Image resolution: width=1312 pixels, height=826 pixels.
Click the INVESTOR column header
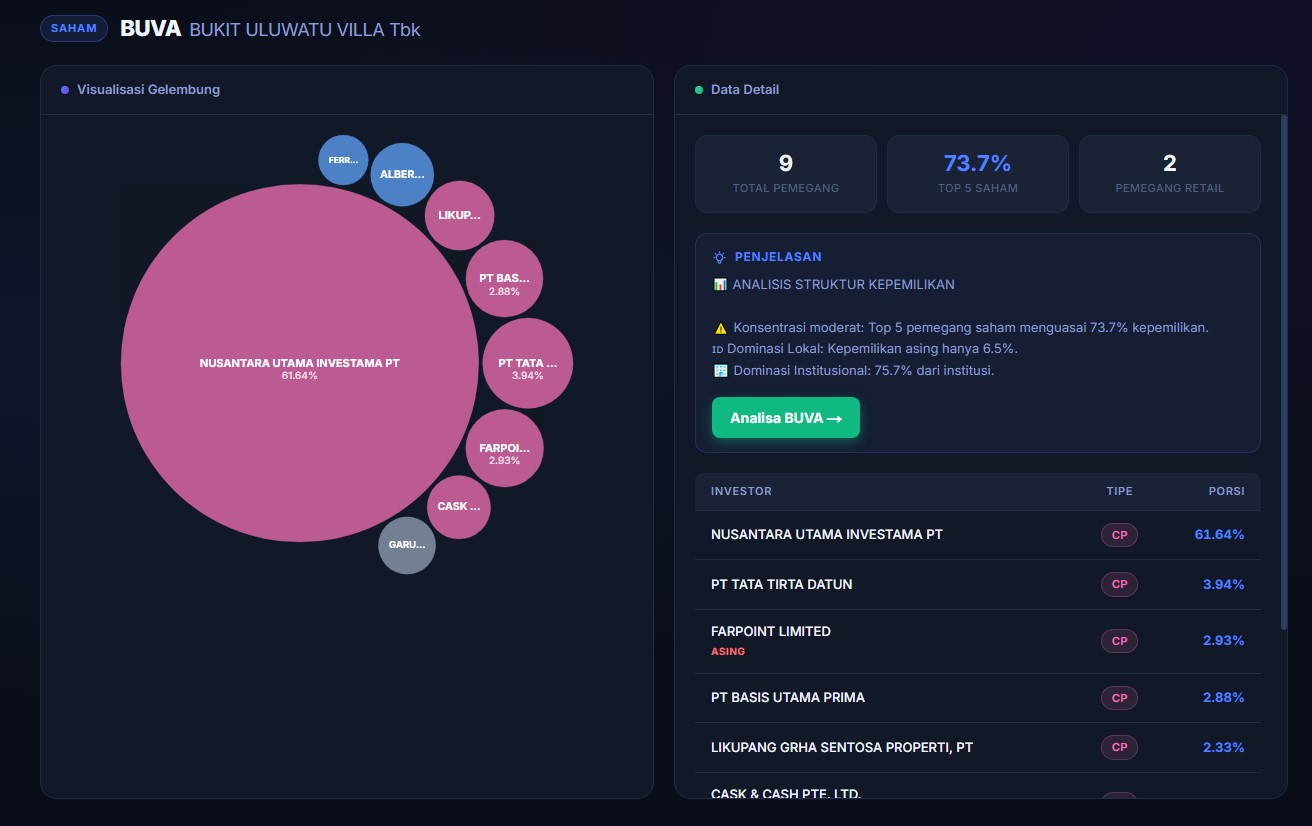pyautogui.click(x=741, y=491)
